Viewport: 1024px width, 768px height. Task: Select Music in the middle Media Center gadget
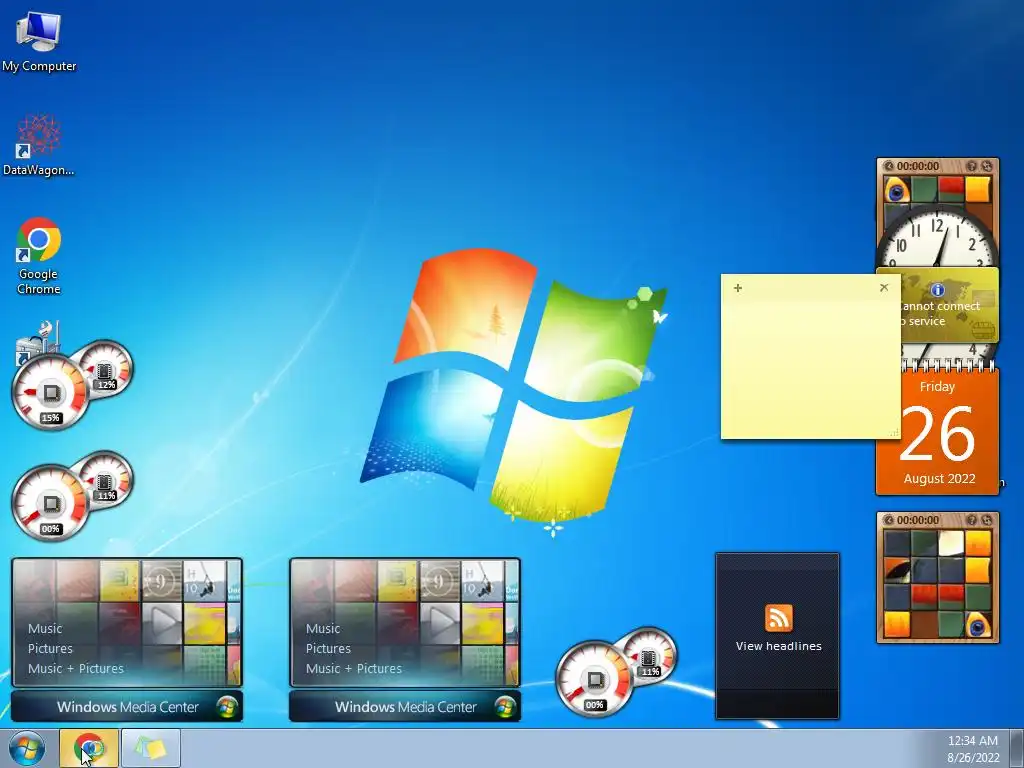point(323,628)
